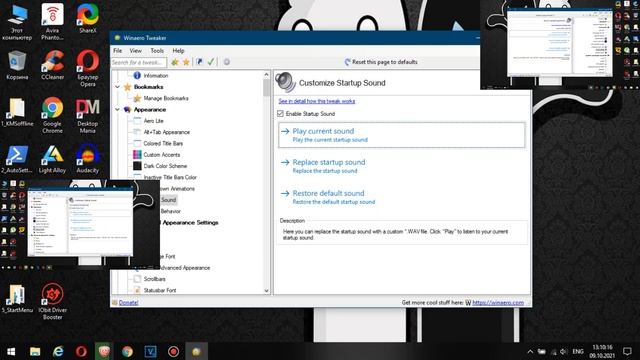Image resolution: width=640 pixels, height=360 pixels.
Task: Open the View menu
Action: [136, 51]
